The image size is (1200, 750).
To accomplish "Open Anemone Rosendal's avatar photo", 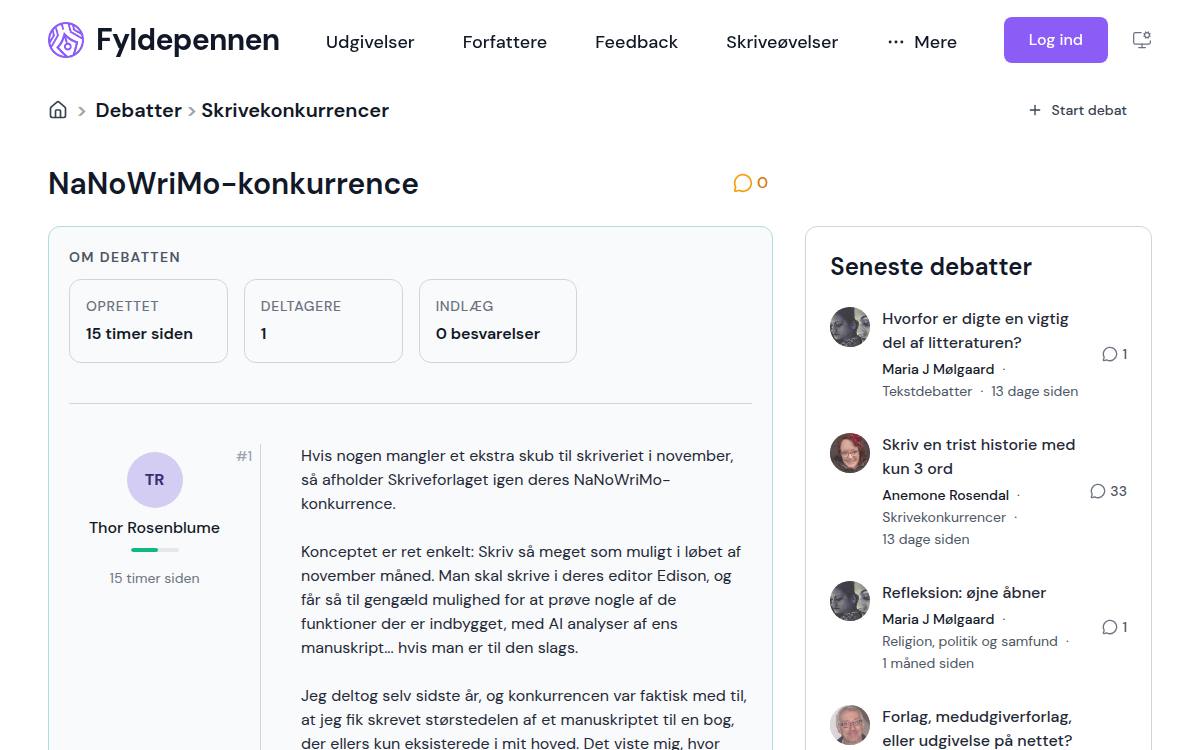I will tap(850, 453).
